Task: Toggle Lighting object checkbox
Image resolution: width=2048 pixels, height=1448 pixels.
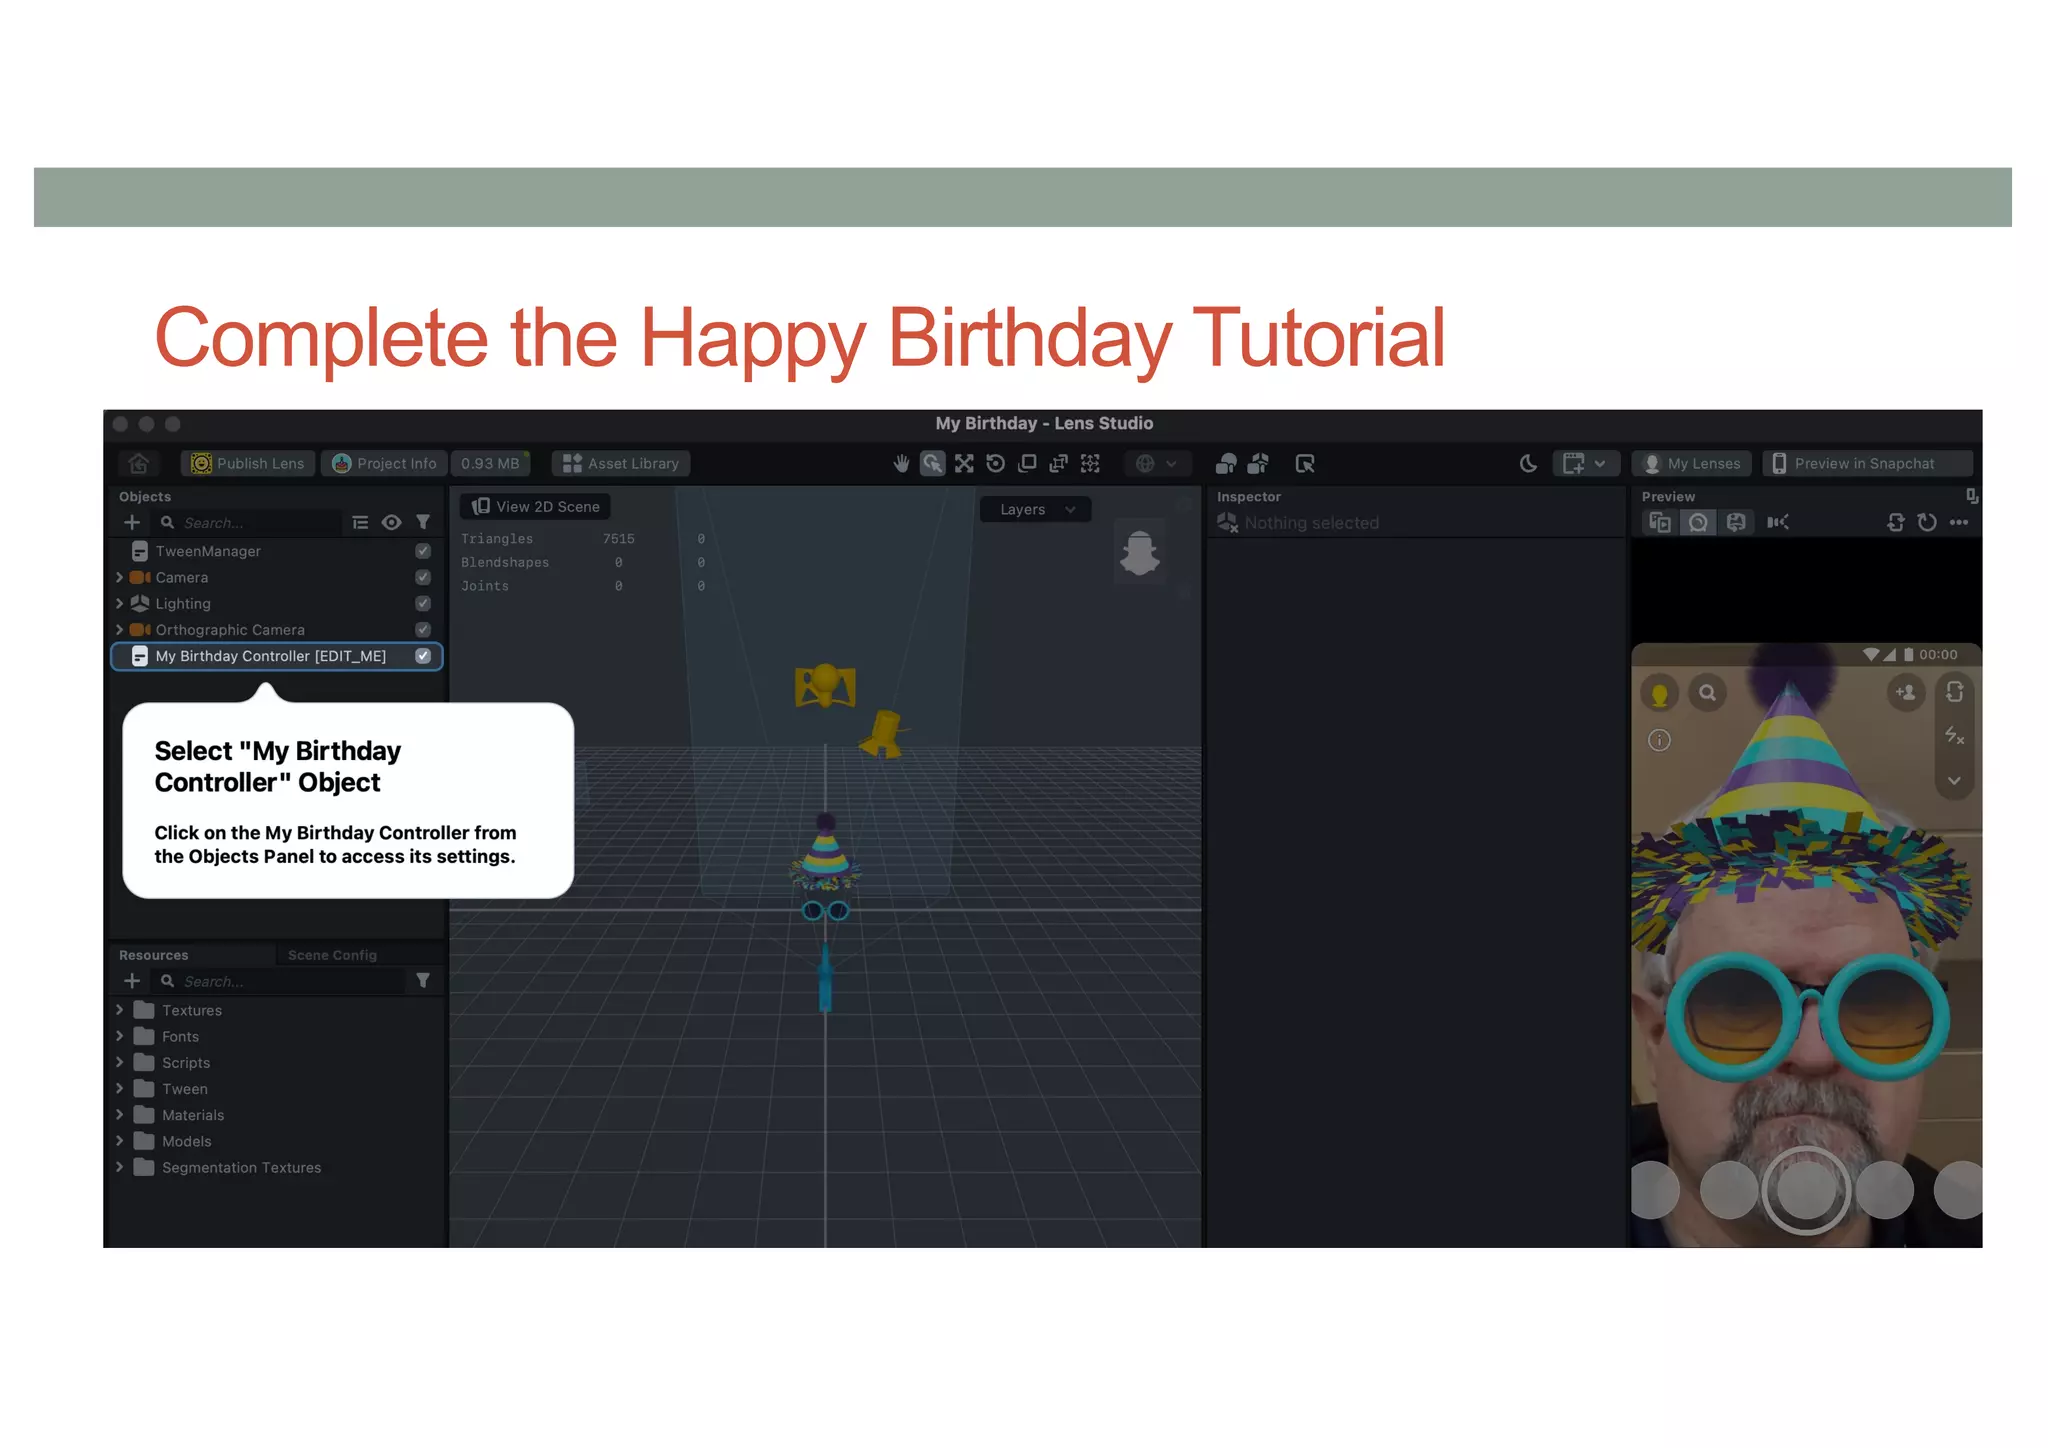Action: pos(423,603)
